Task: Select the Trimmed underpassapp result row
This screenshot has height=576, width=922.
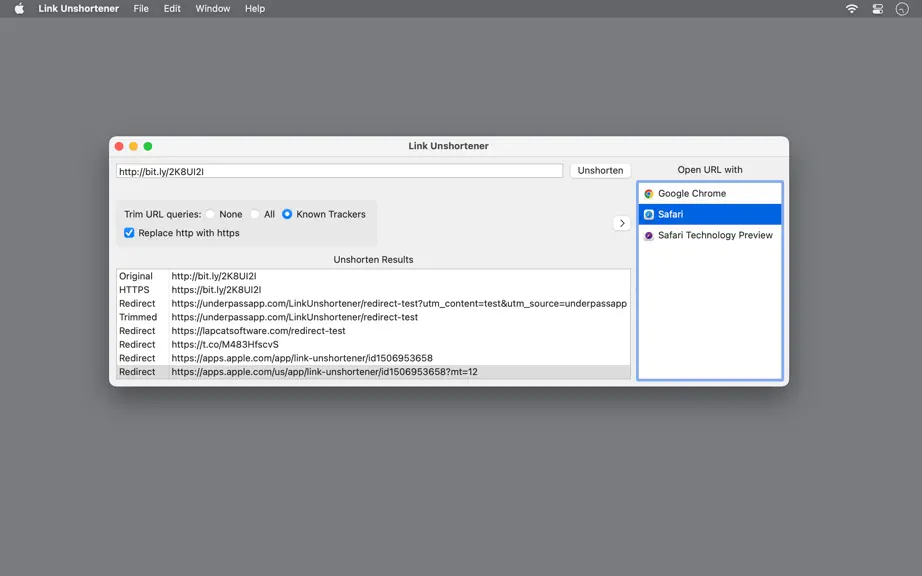Action: 373,317
